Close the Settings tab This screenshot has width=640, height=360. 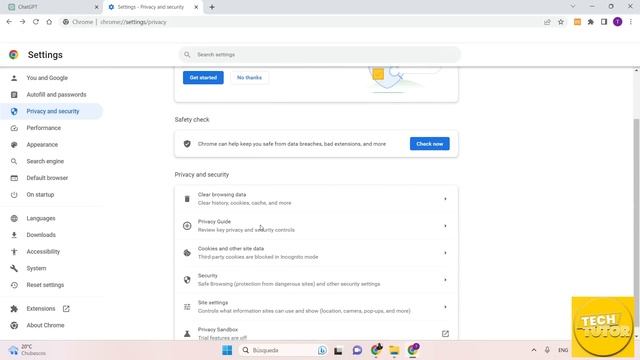pyautogui.click(x=196, y=7)
